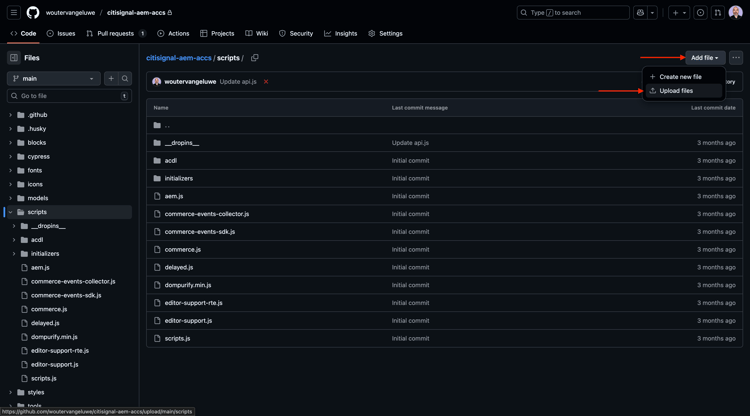Switch to the Insights tab

click(341, 33)
